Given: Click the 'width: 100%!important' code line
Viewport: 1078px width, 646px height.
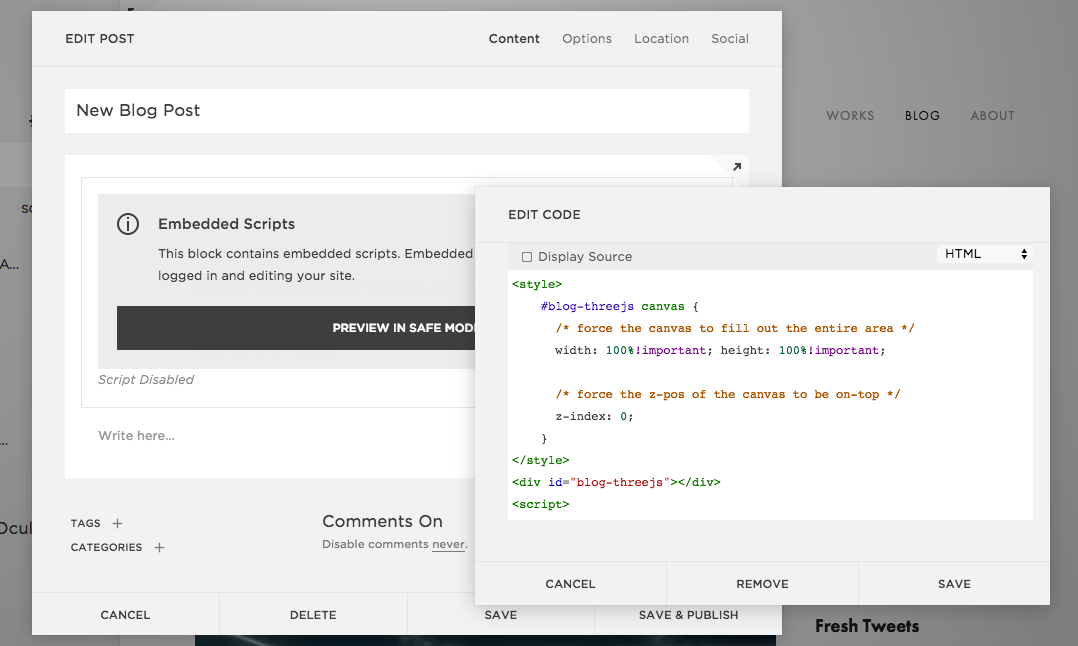Looking at the screenshot, I should tap(720, 350).
